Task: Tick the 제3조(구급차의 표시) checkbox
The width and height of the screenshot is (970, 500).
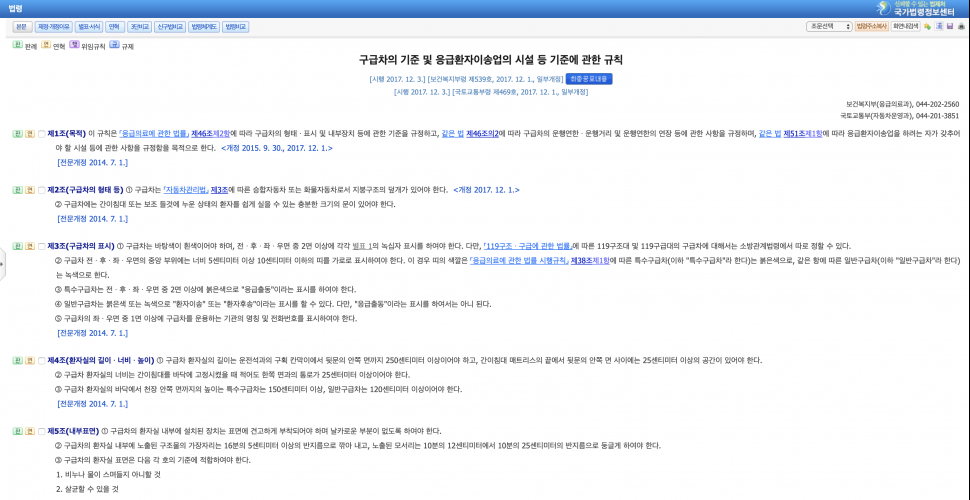Action: pyautogui.click(x=40, y=246)
